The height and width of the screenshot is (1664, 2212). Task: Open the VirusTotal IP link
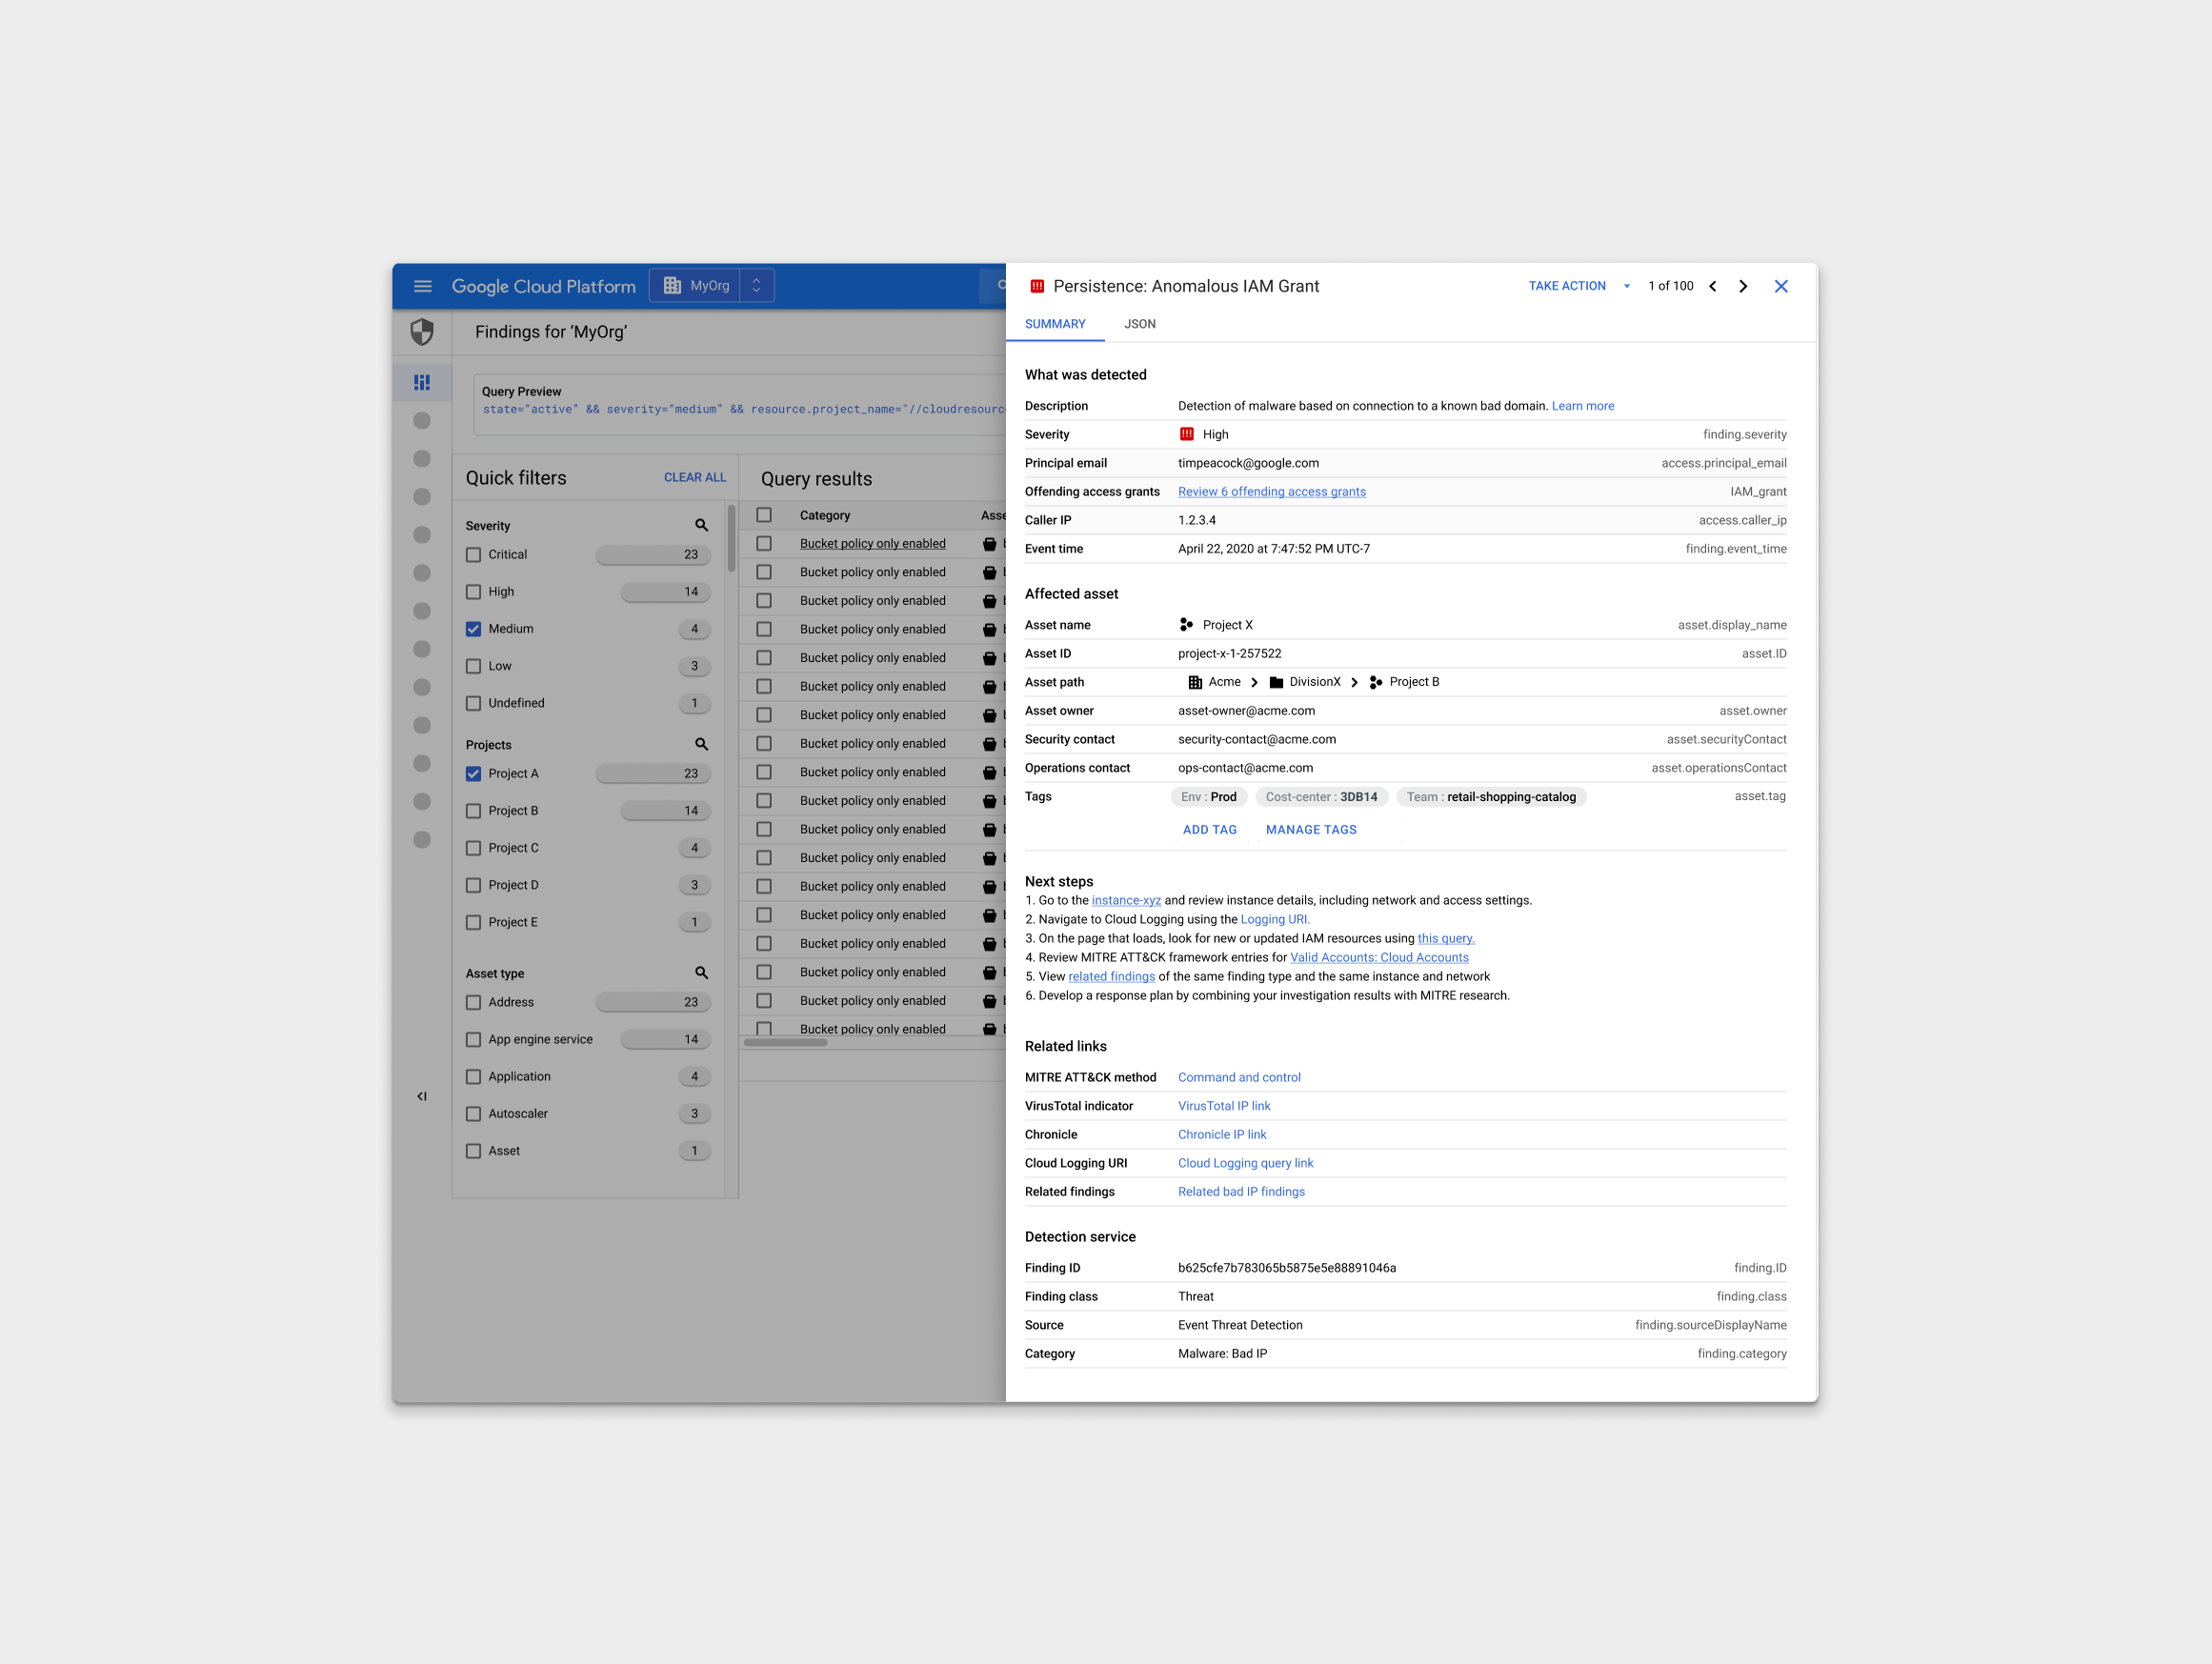point(1224,1106)
